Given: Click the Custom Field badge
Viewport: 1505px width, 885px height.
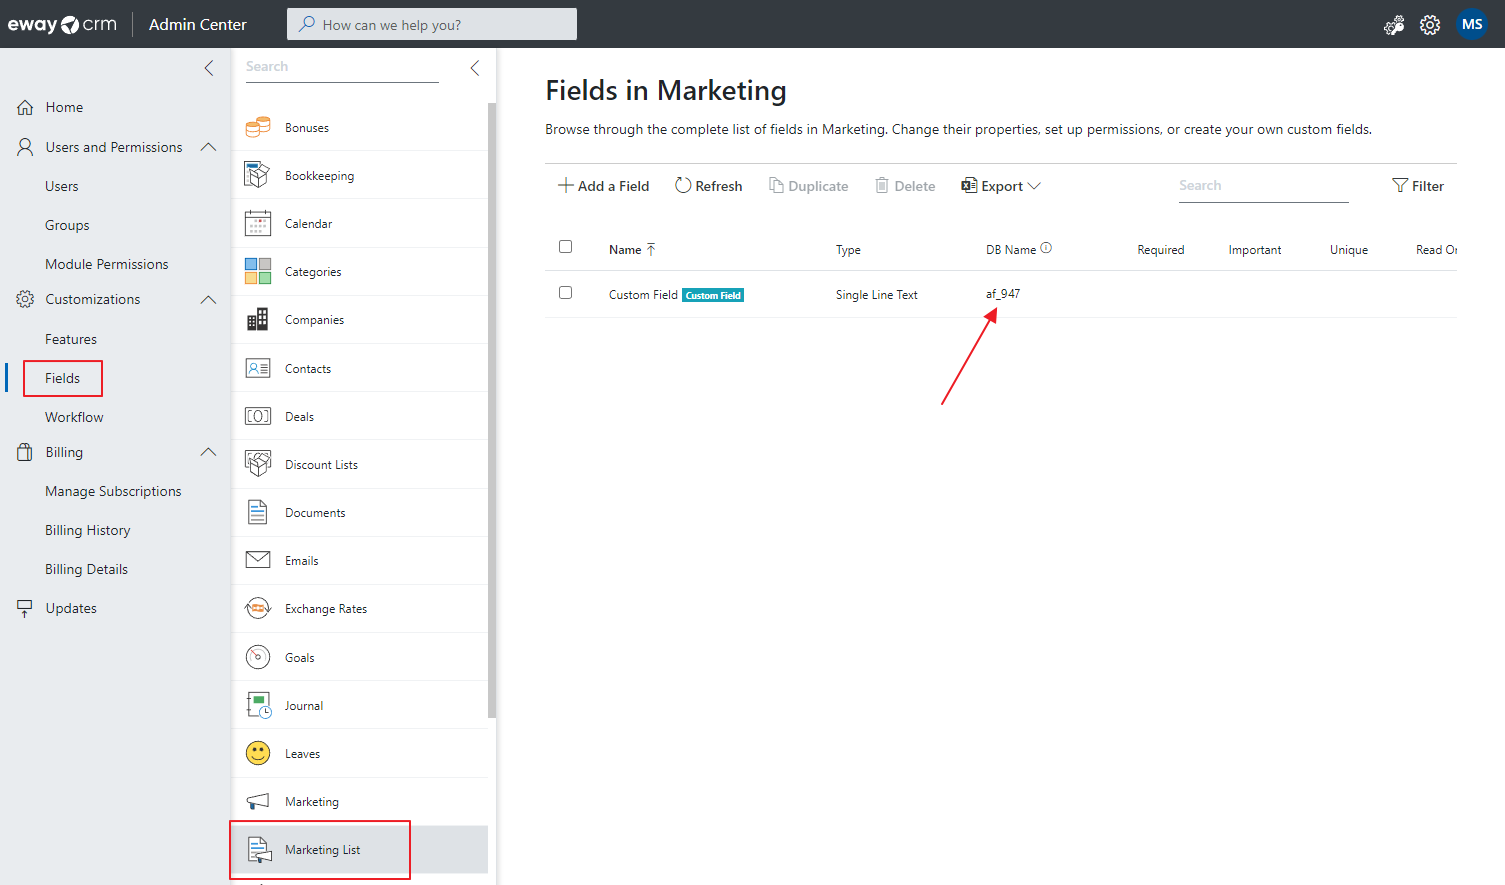Looking at the screenshot, I should 713,295.
